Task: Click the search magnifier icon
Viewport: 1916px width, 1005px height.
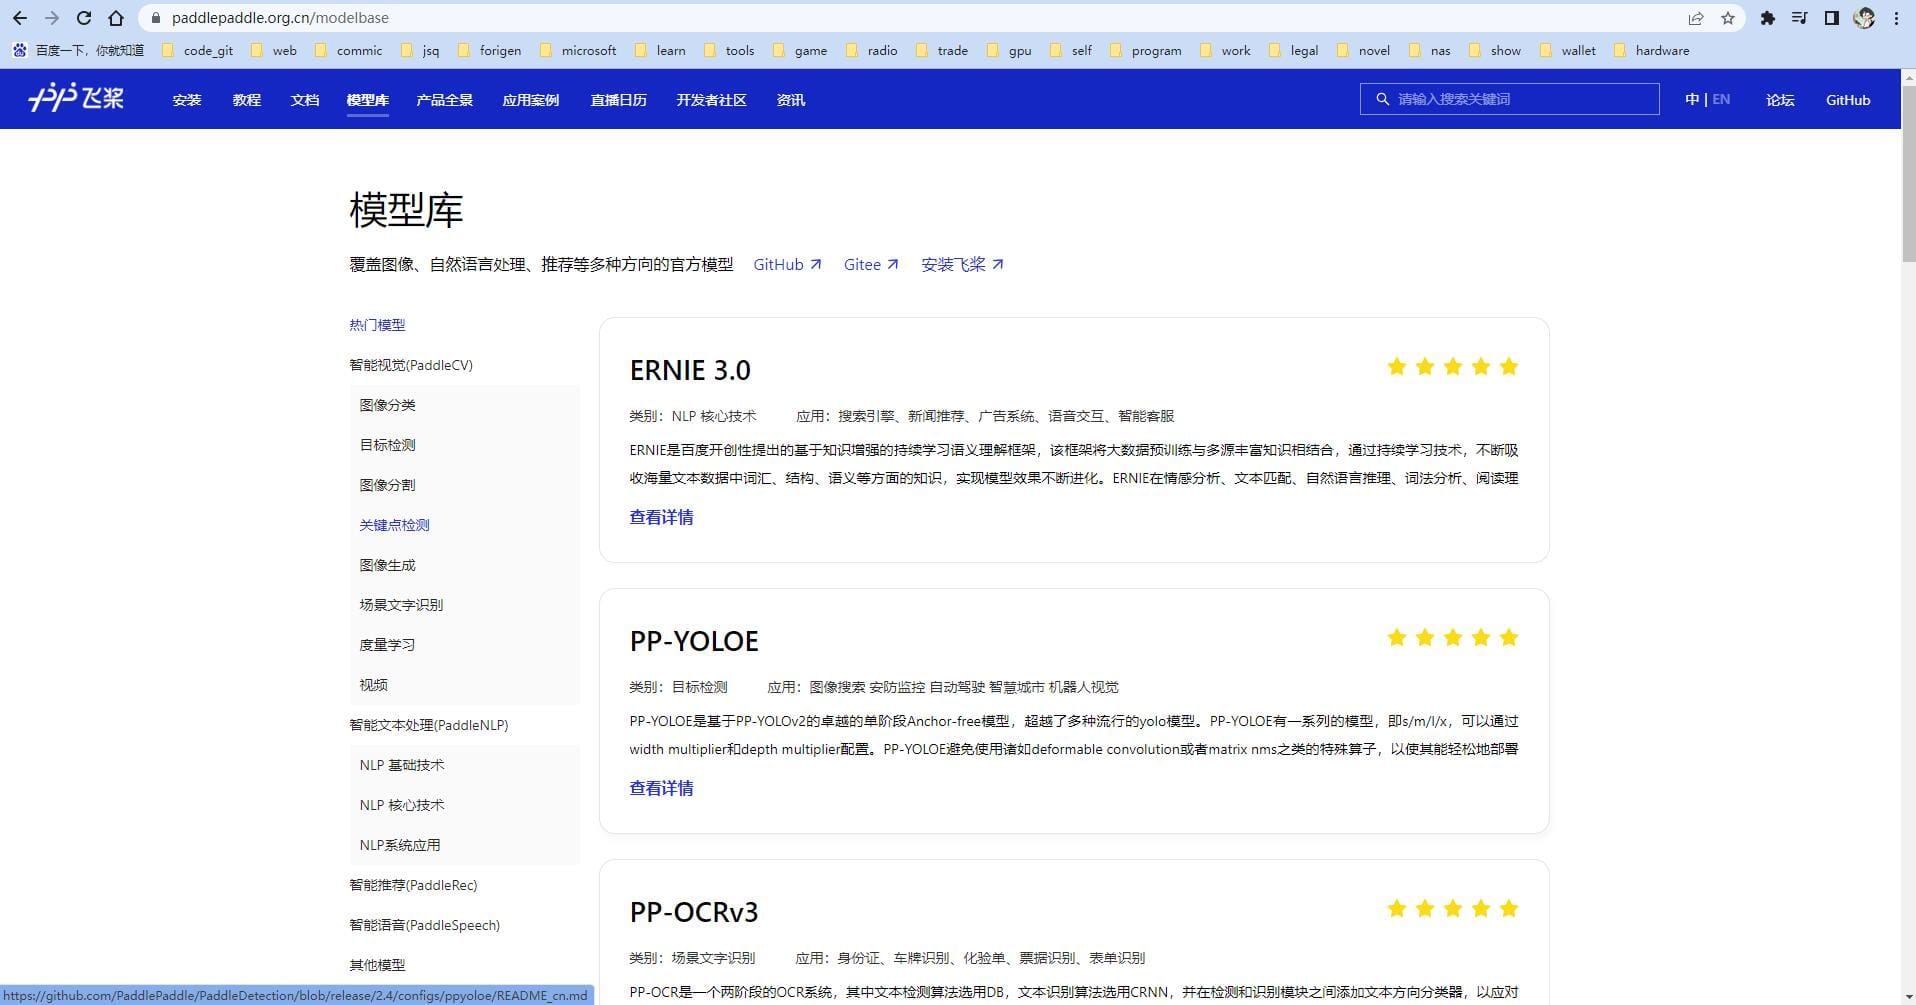Action: 1383,99
